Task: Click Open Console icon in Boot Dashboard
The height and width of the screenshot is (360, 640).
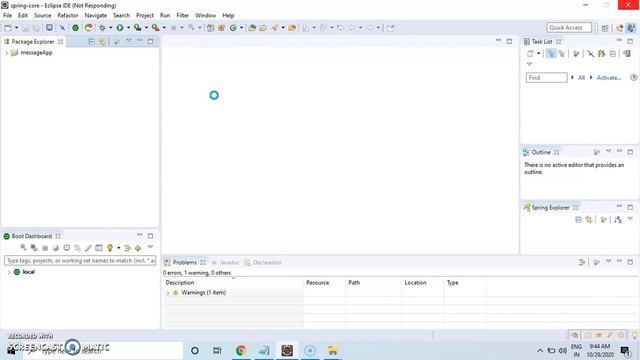Action: 67,248
